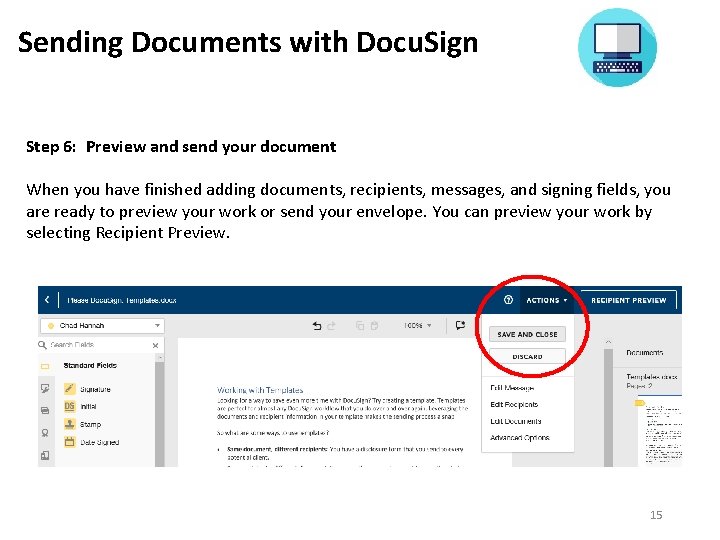The width and height of the screenshot is (720, 540).
Task: Open the Chad Hannah recipient dropdown
Action: click(x=102, y=326)
